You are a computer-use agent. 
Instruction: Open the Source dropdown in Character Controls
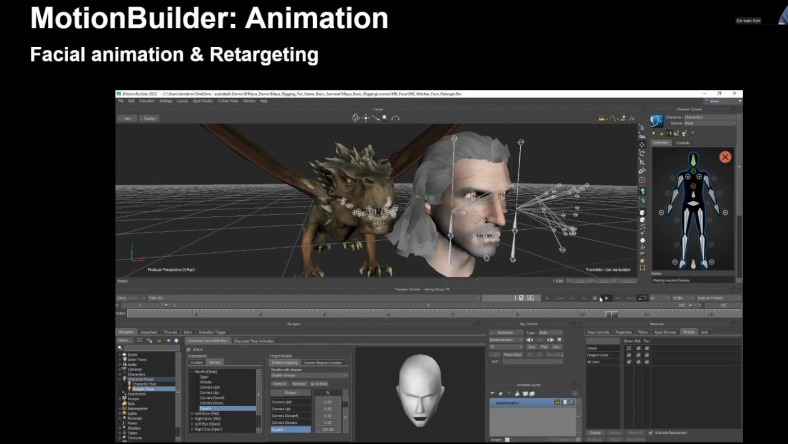tap(710, 123)
